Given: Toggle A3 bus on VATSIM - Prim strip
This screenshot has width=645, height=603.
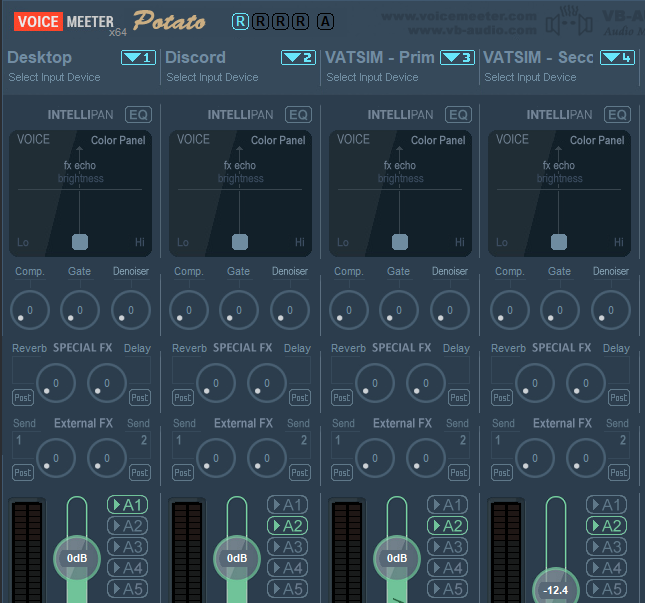Looking at the screenshot, I should tap(447, 547).
